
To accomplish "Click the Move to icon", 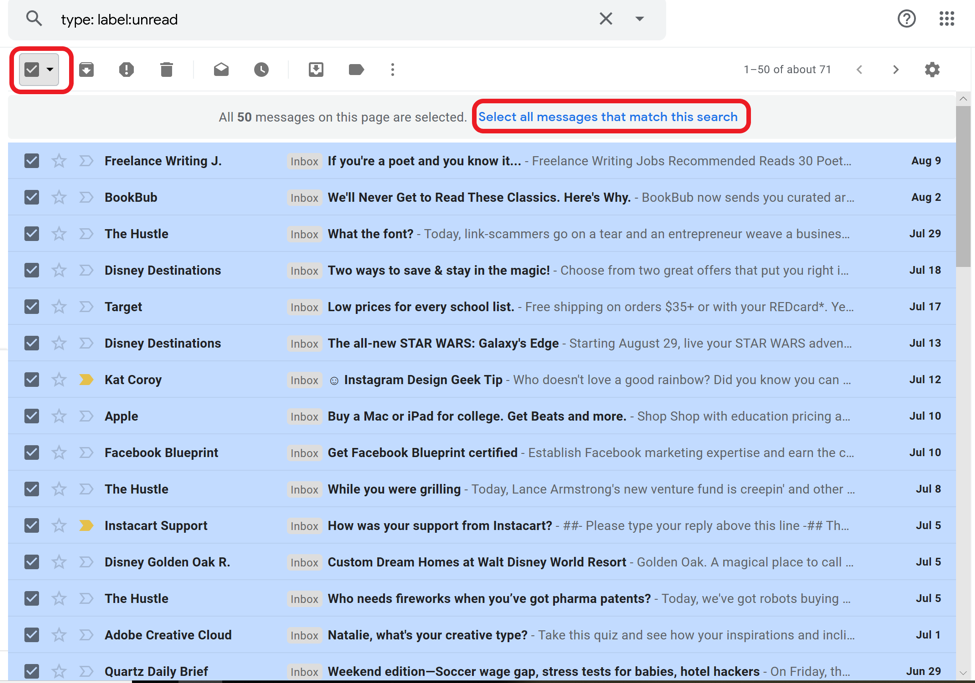I will 316,70.
